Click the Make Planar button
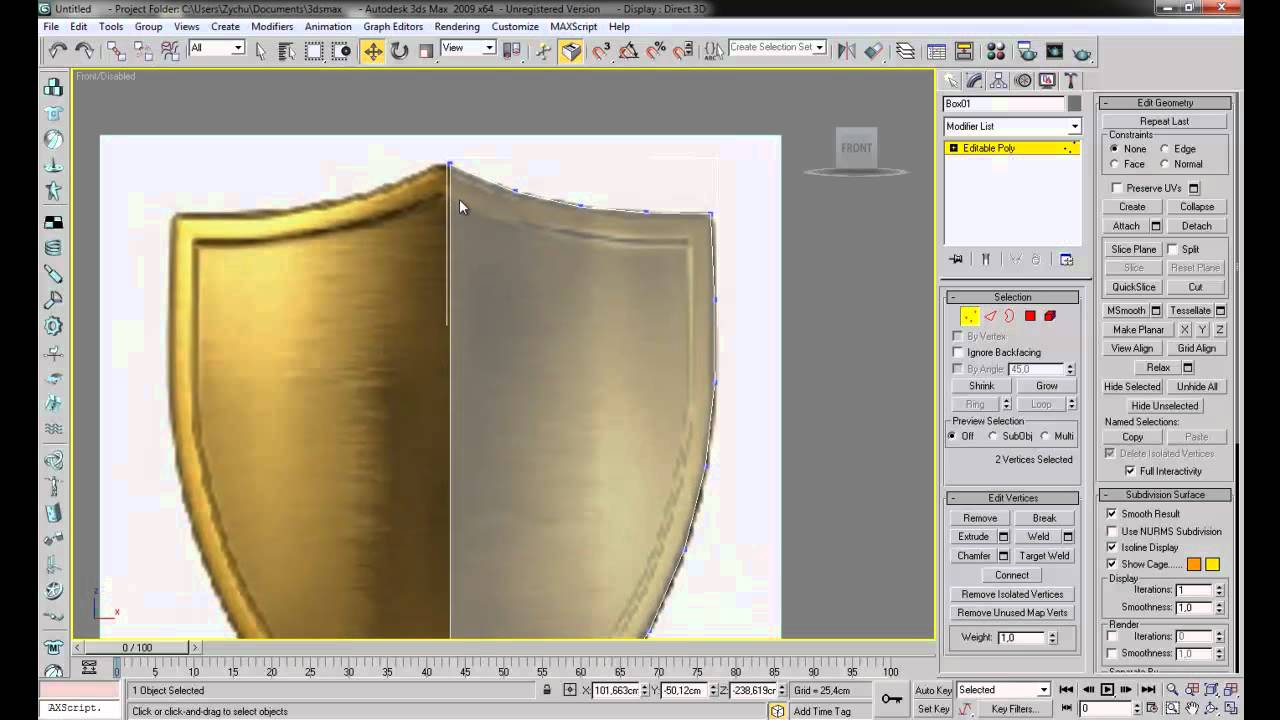 tap(1138, 330)
